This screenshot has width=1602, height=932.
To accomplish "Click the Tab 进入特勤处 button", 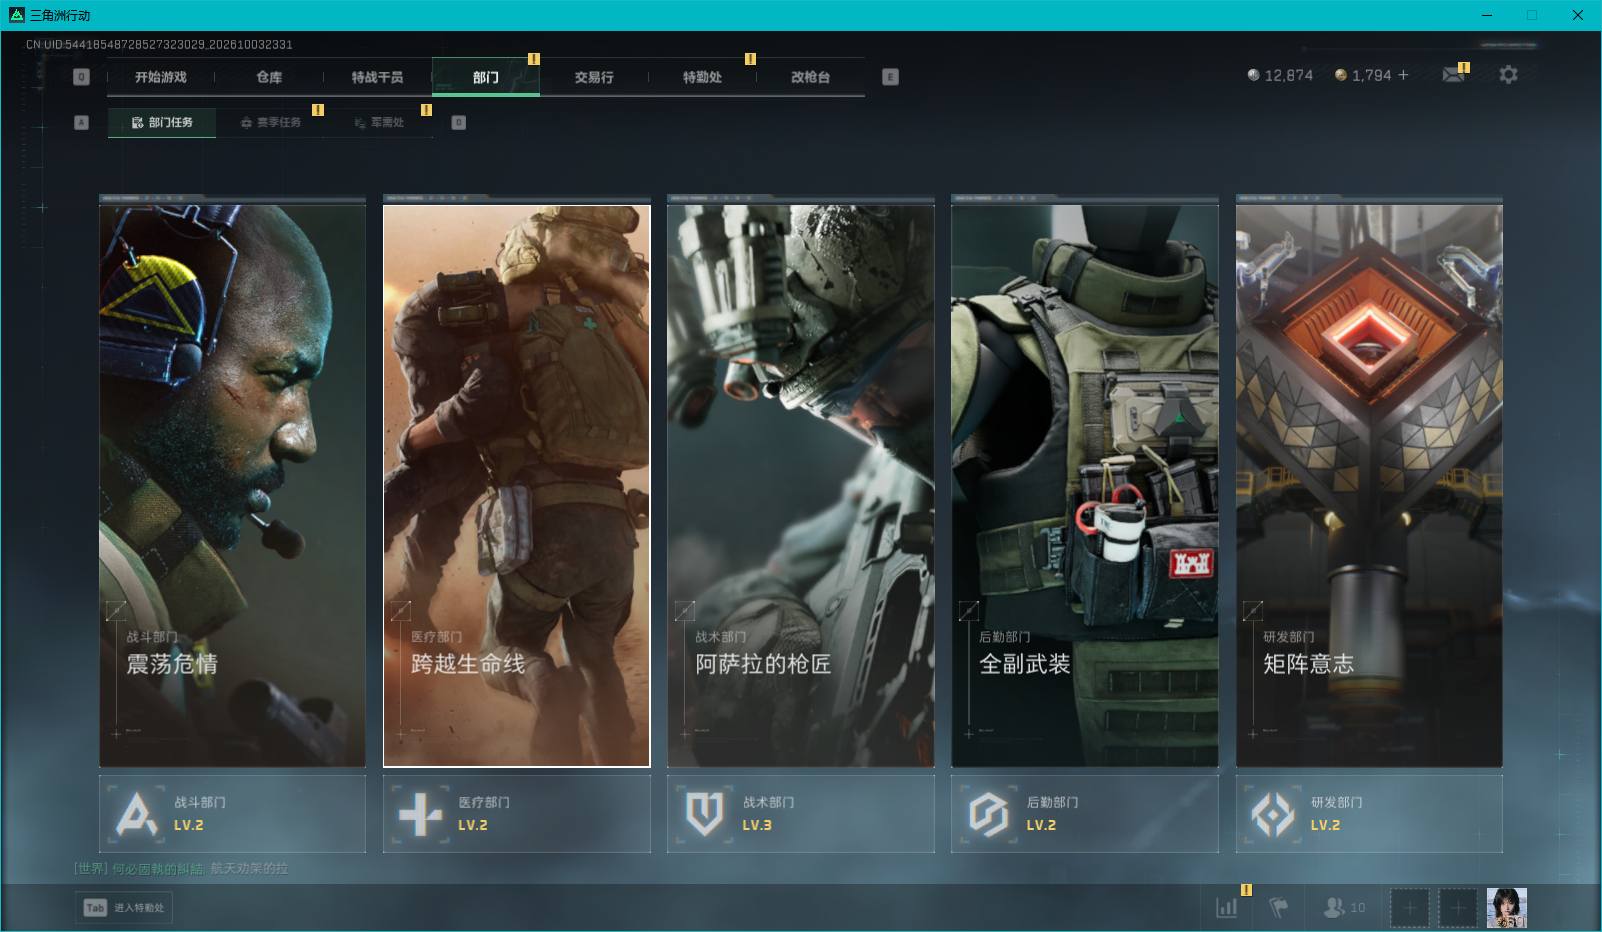I will click(124, 908).
